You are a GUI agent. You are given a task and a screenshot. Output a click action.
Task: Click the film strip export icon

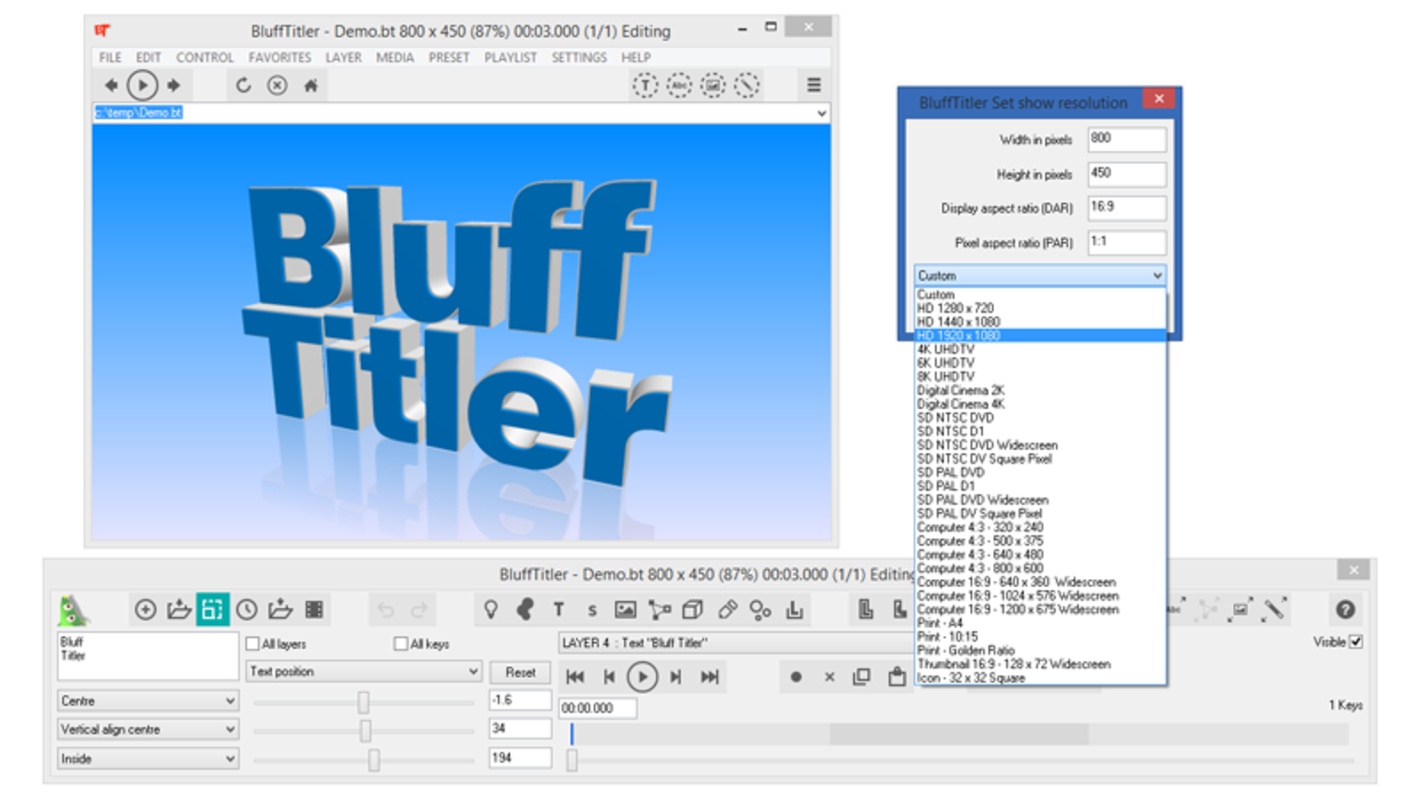coord(314,609)
